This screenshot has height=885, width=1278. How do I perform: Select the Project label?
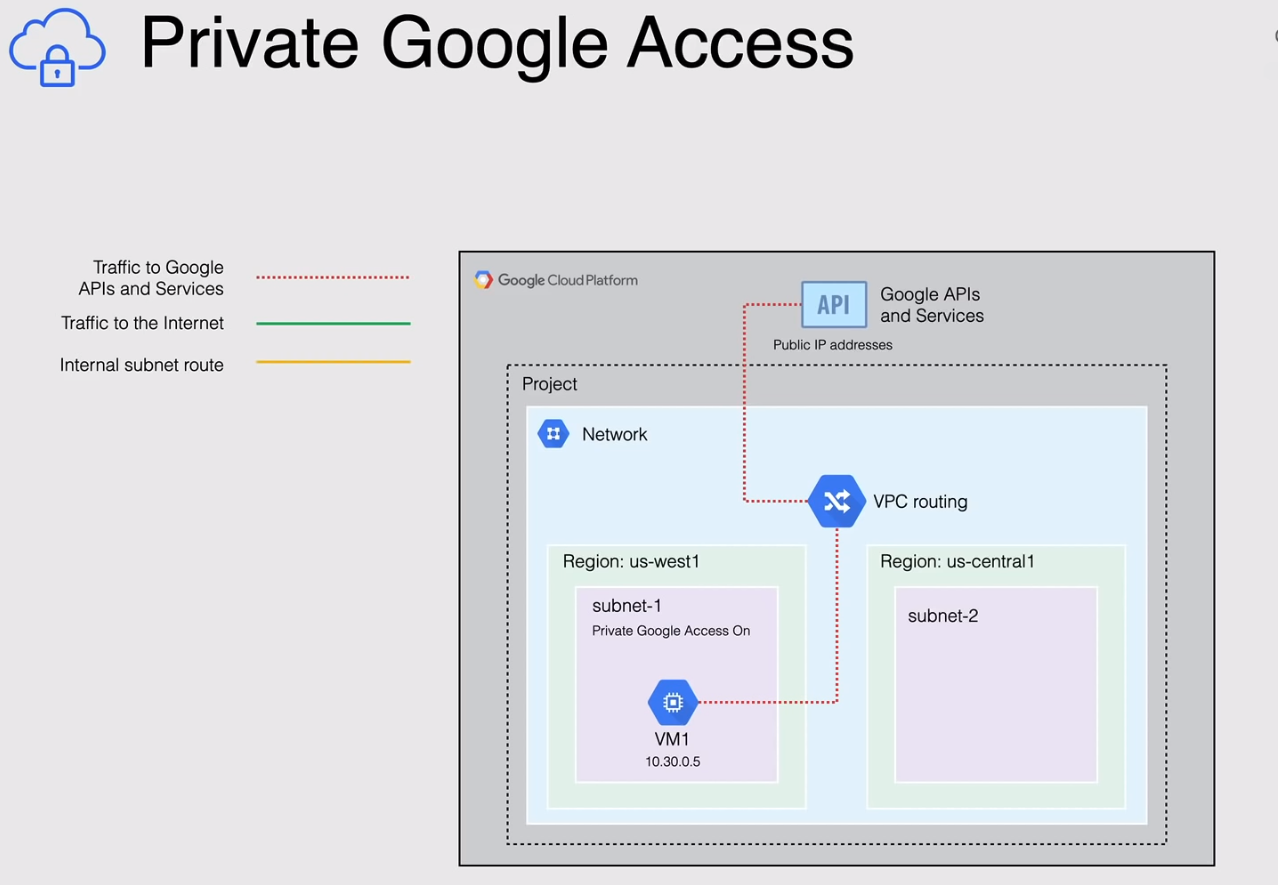549,384
